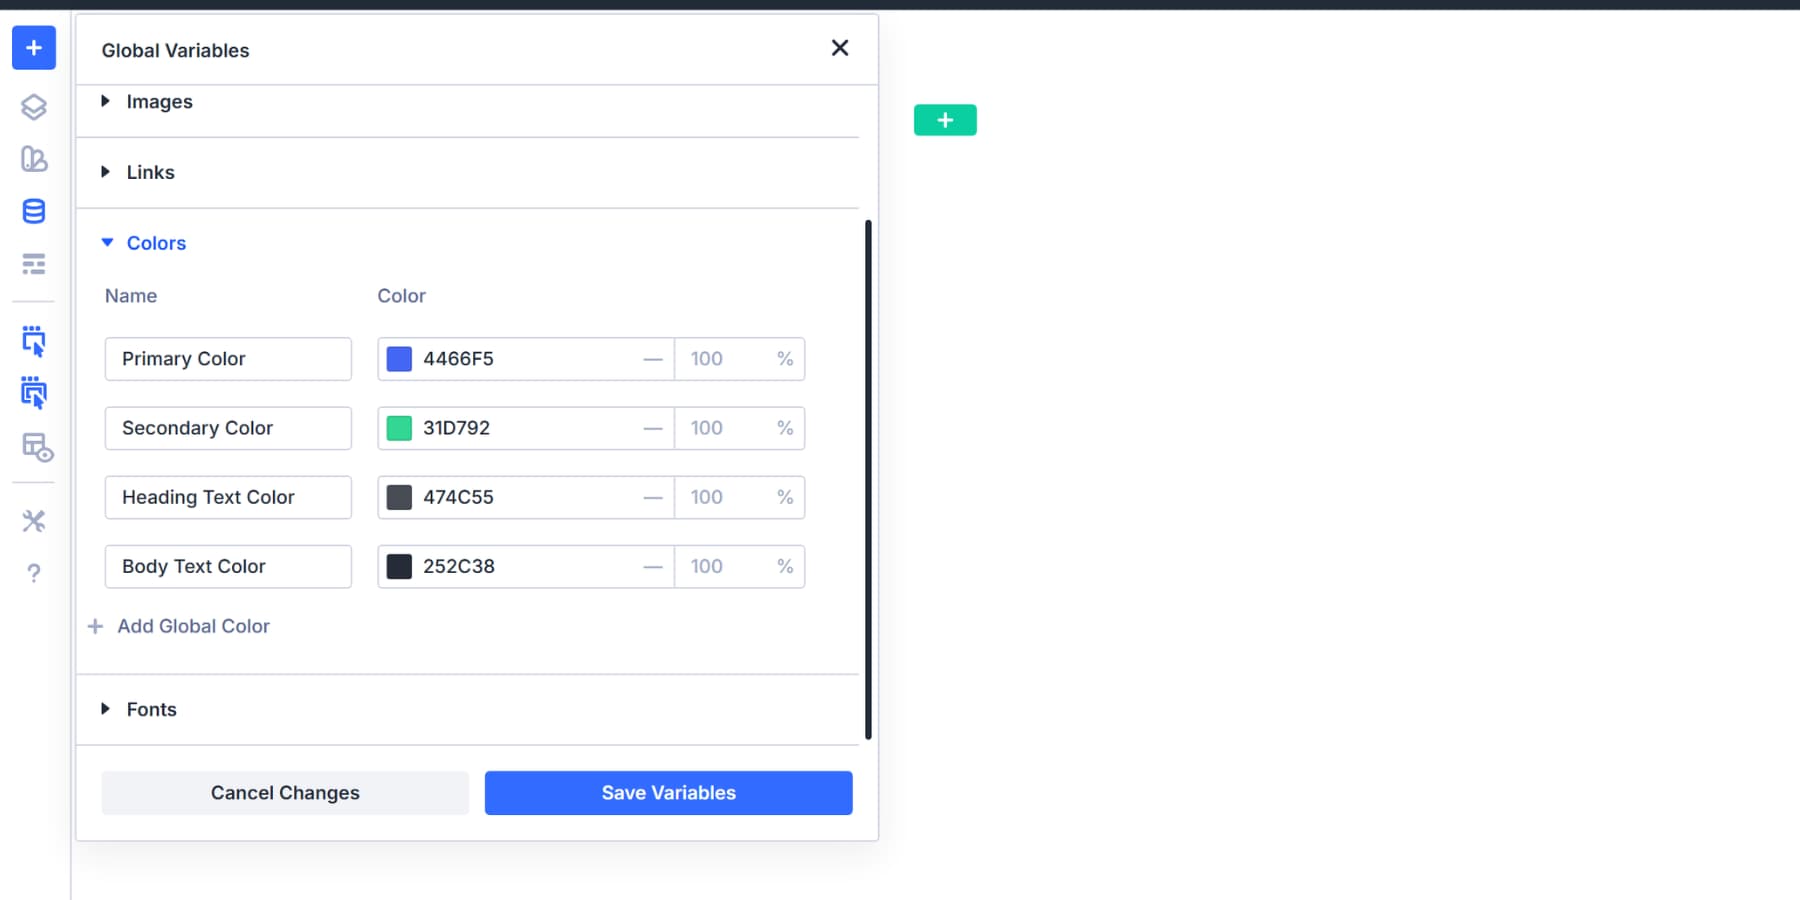Click the help question mark icon
The height and width of the screenshot is (900, 1800).
coord(33,572)
